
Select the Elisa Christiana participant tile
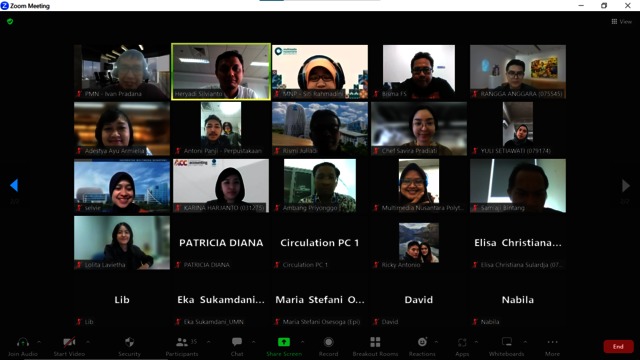518,242
